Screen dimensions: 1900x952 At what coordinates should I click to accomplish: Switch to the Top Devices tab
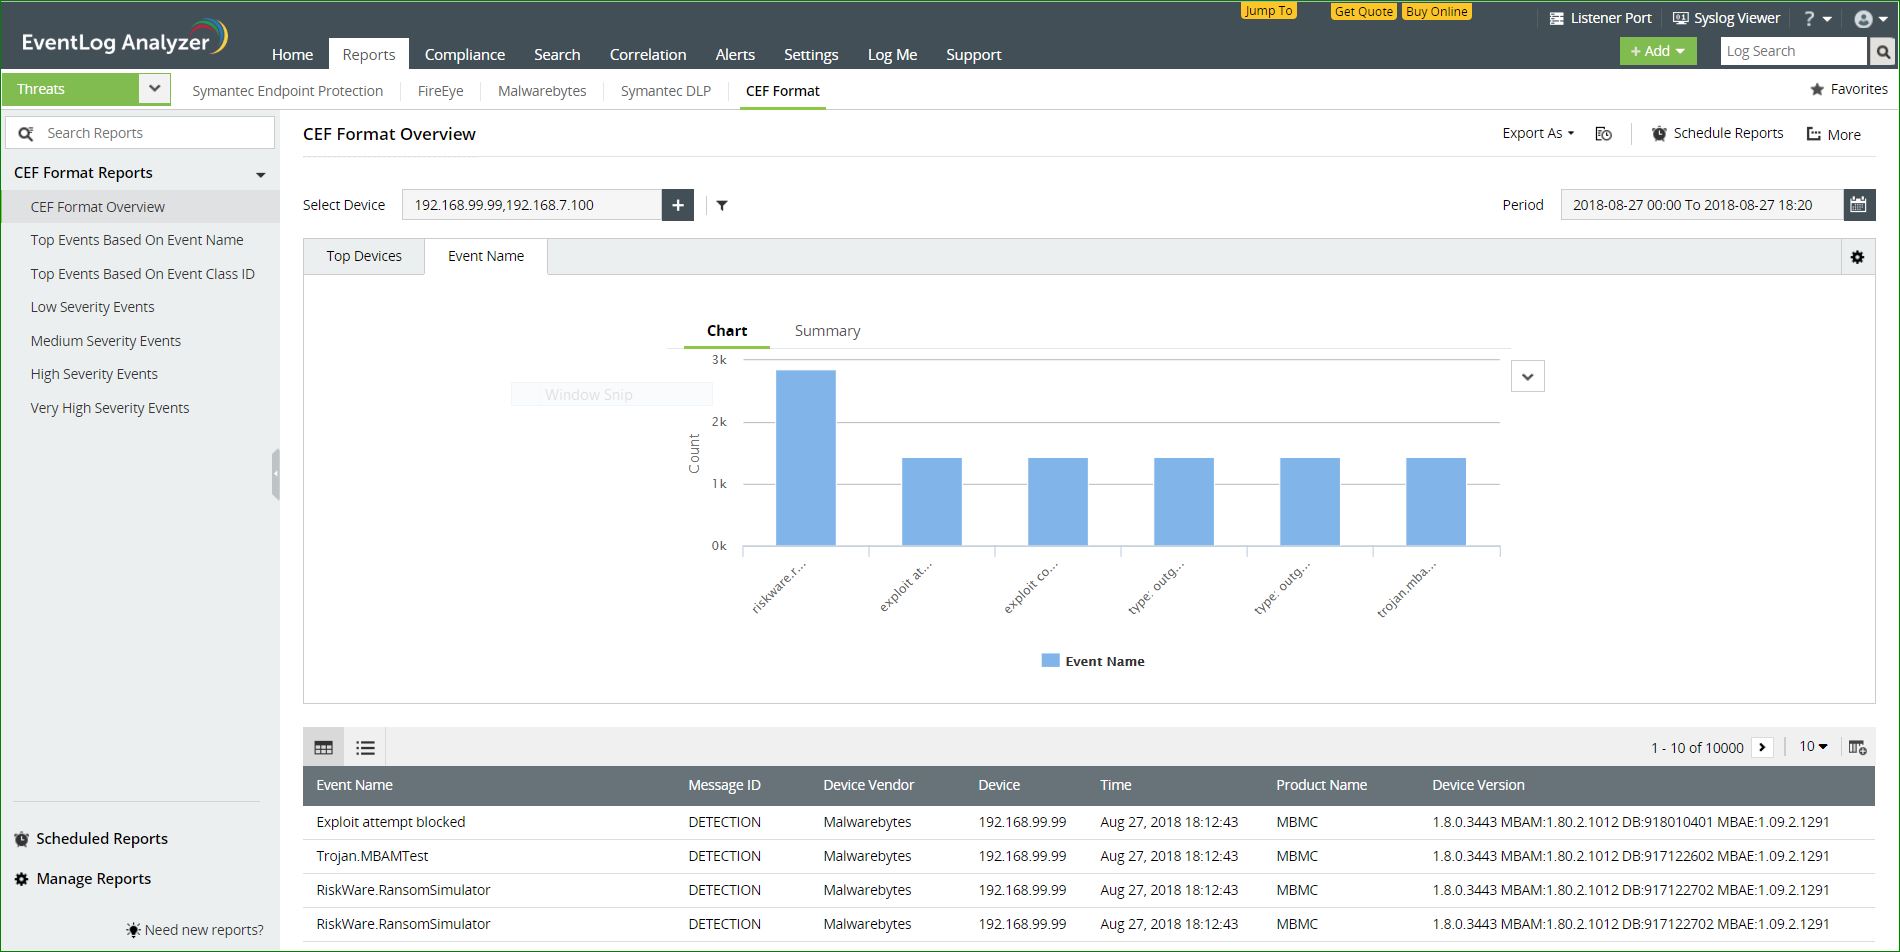[x=363, y=256]
